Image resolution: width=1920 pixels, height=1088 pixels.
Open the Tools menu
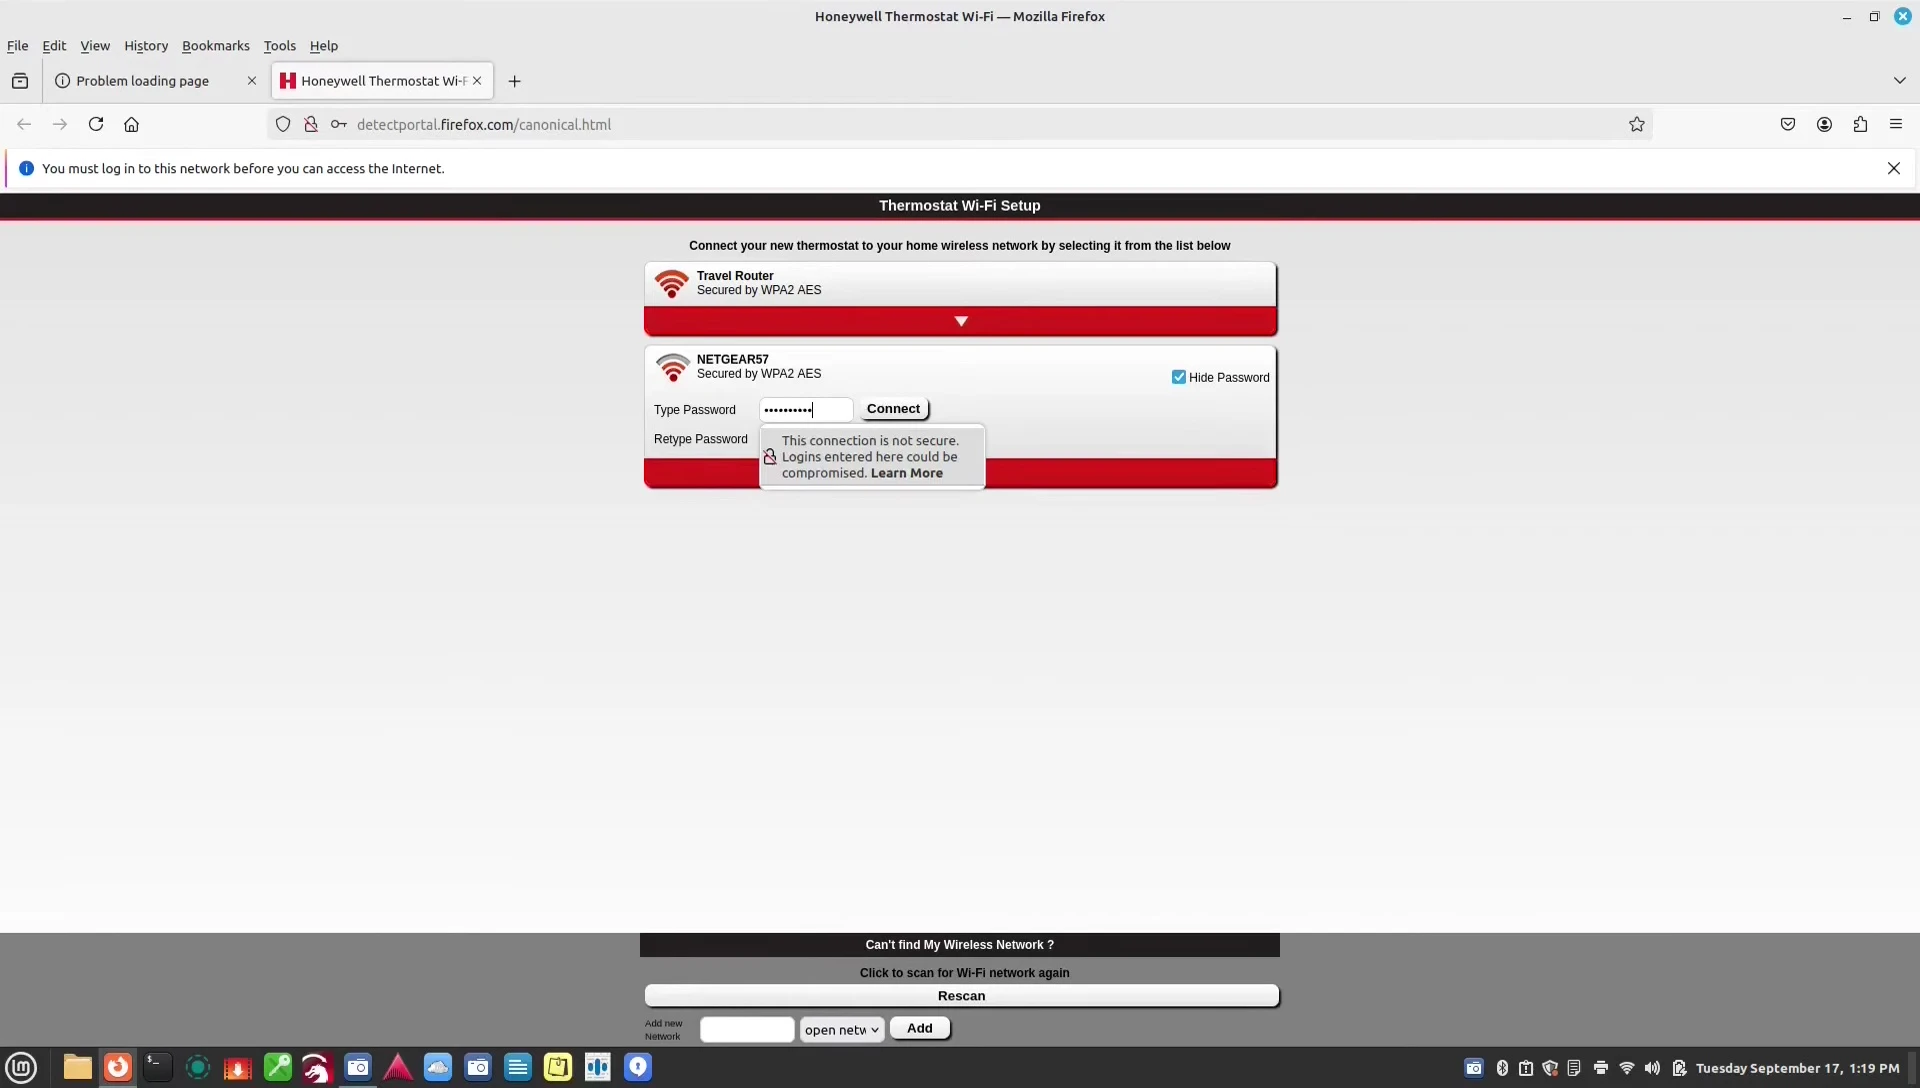[x=280, y=46]
